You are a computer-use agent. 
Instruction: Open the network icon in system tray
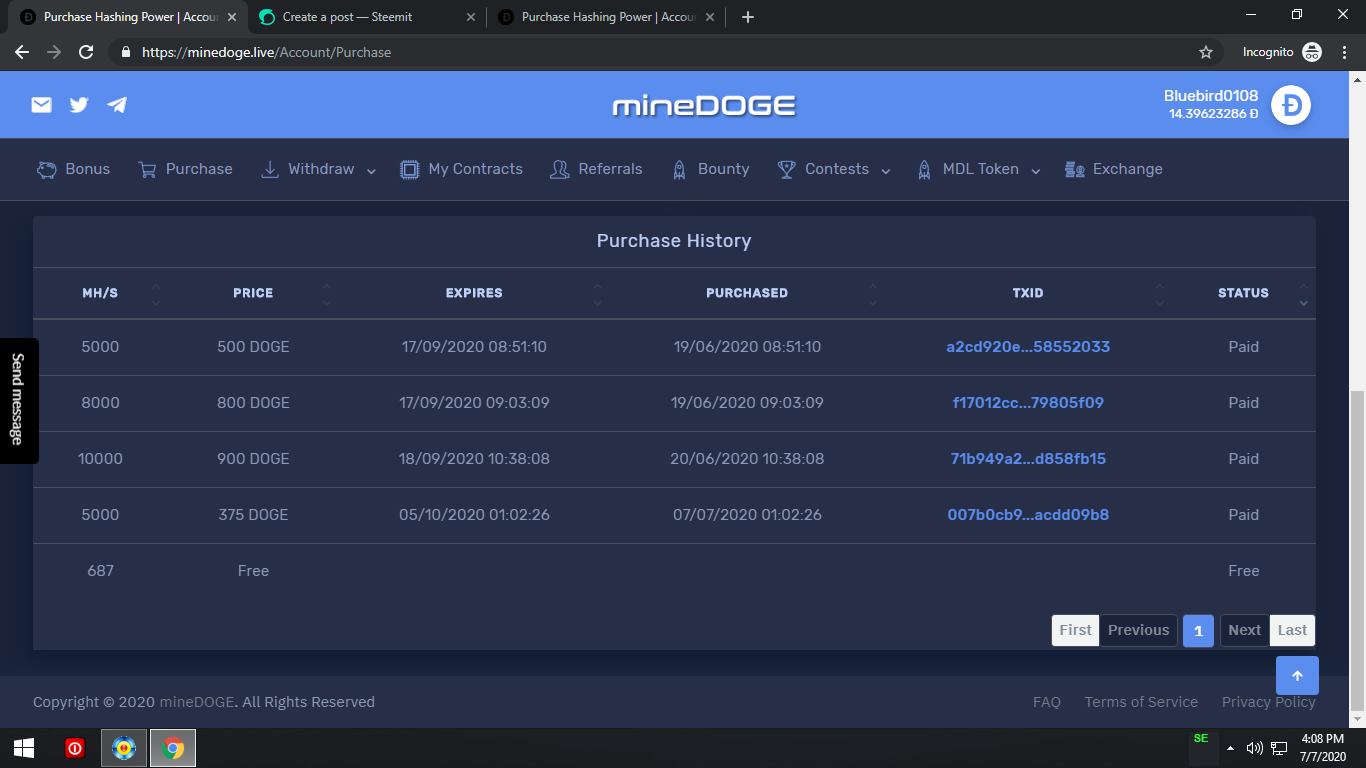pyautogui.click(x=1279, y=748)
